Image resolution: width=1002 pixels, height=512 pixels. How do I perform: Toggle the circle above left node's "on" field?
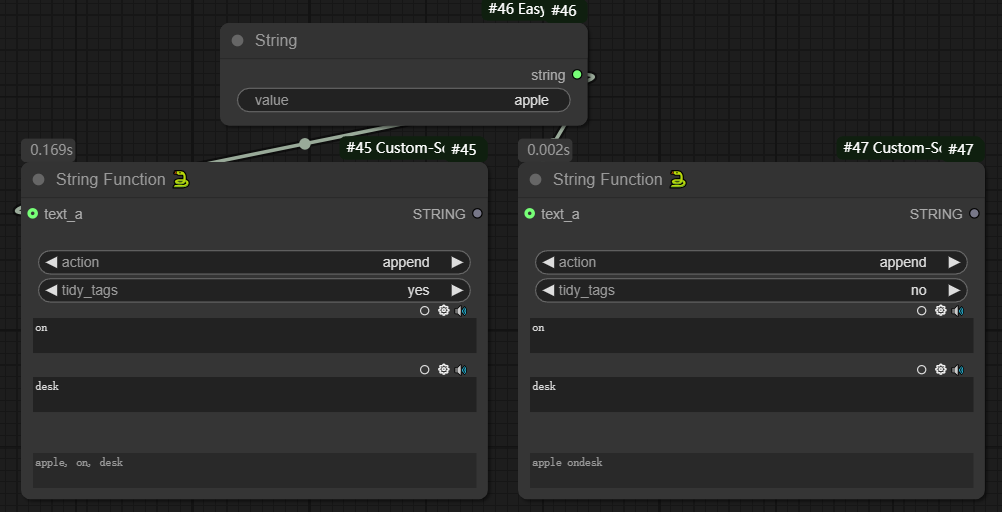click(x=425, y=311)
